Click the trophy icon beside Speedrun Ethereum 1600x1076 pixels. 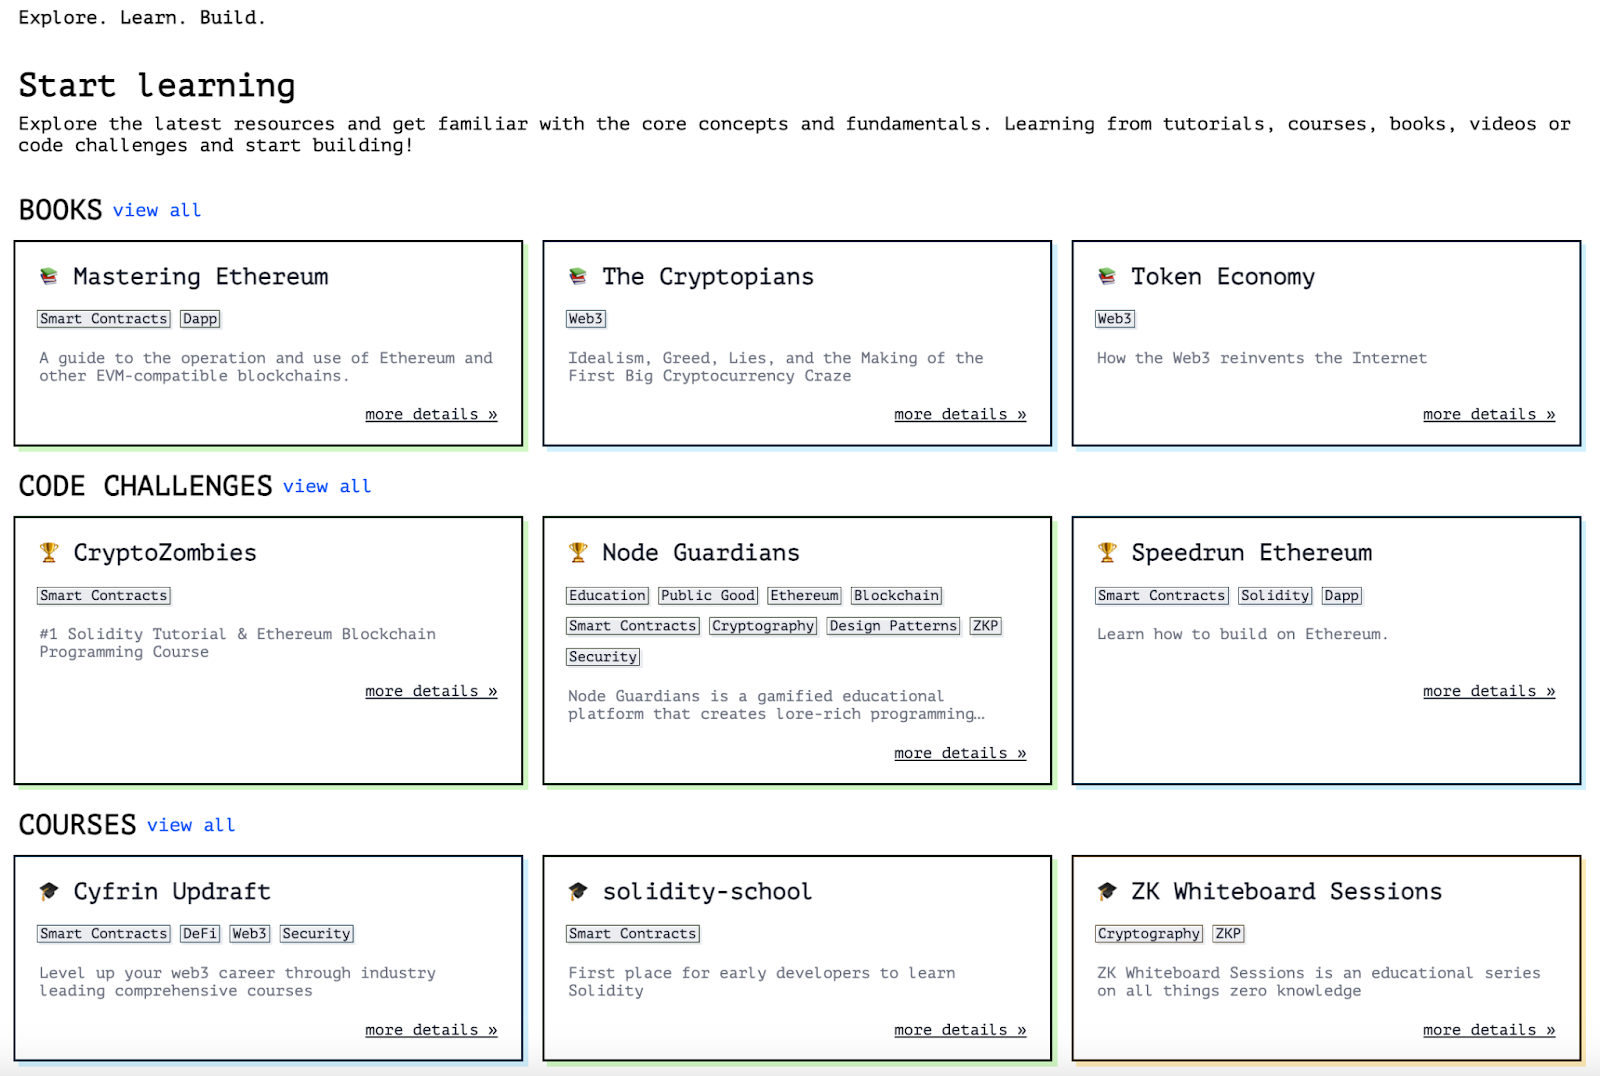coord(1106,553)
